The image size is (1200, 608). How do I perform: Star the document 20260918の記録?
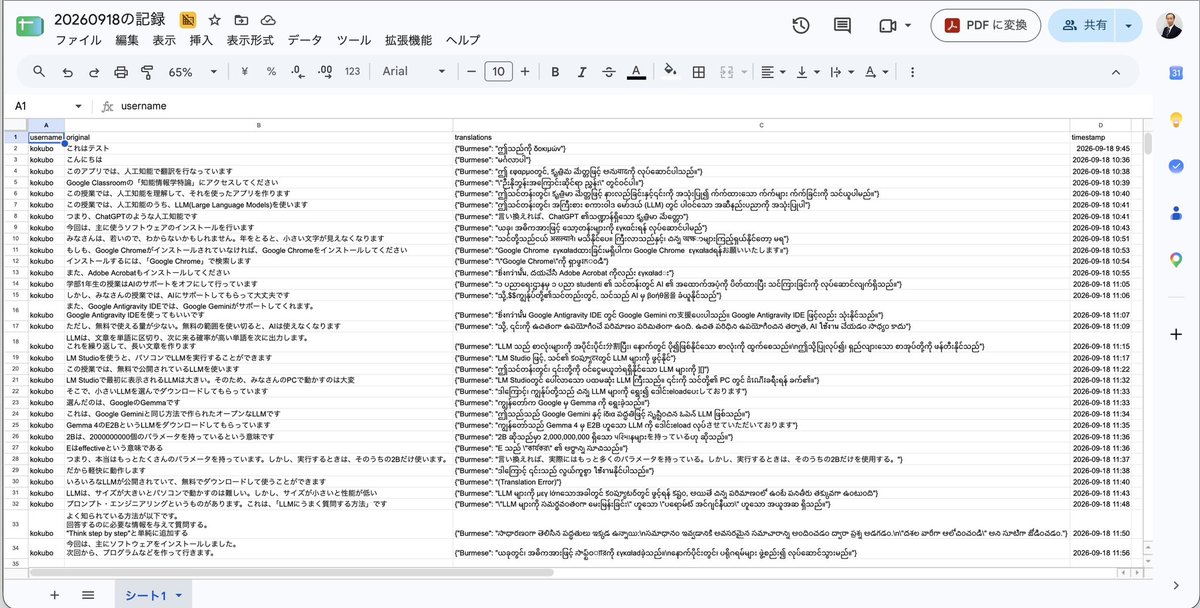tap(215, 20)
